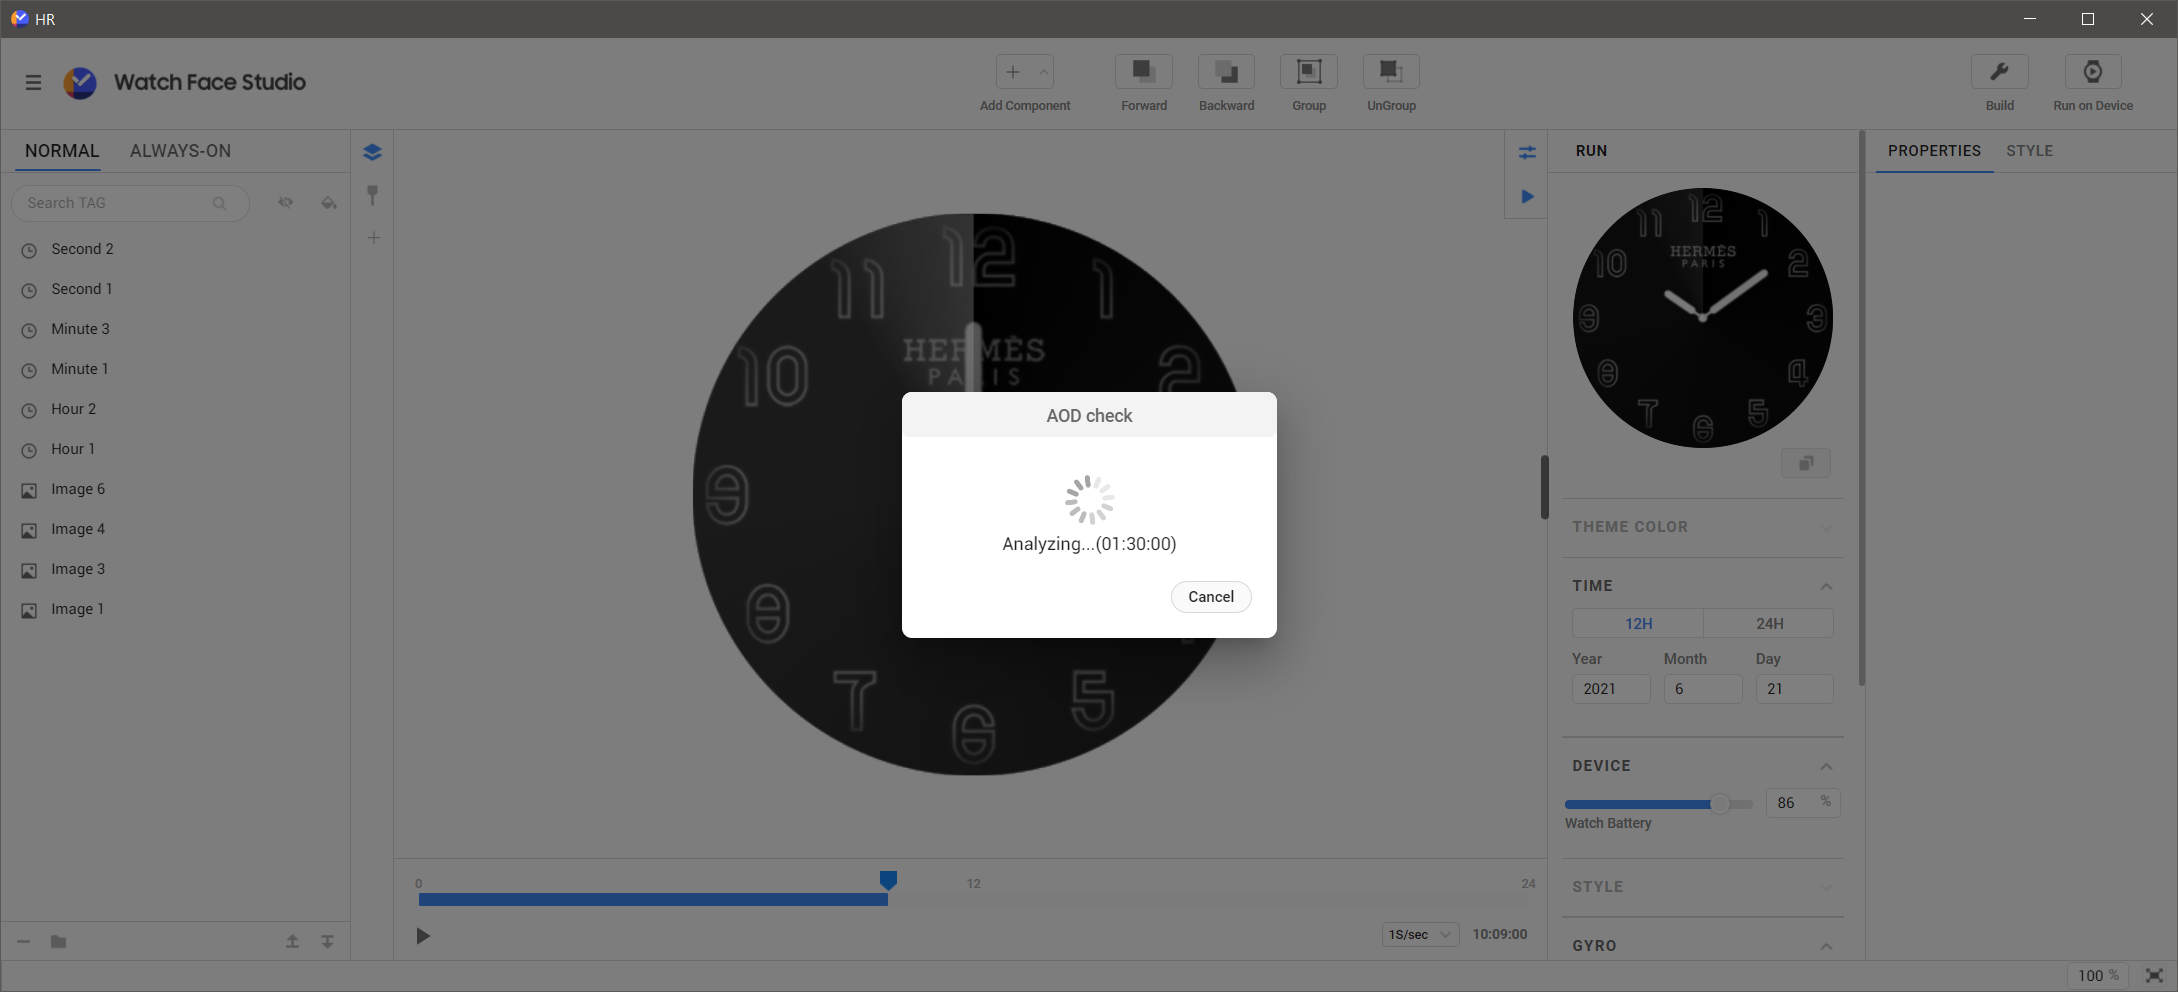The width and height of the screenshot is (2178, 992).
Task: Open the STYLE tab in properties panel
Action: click(x=2029, y=151)
